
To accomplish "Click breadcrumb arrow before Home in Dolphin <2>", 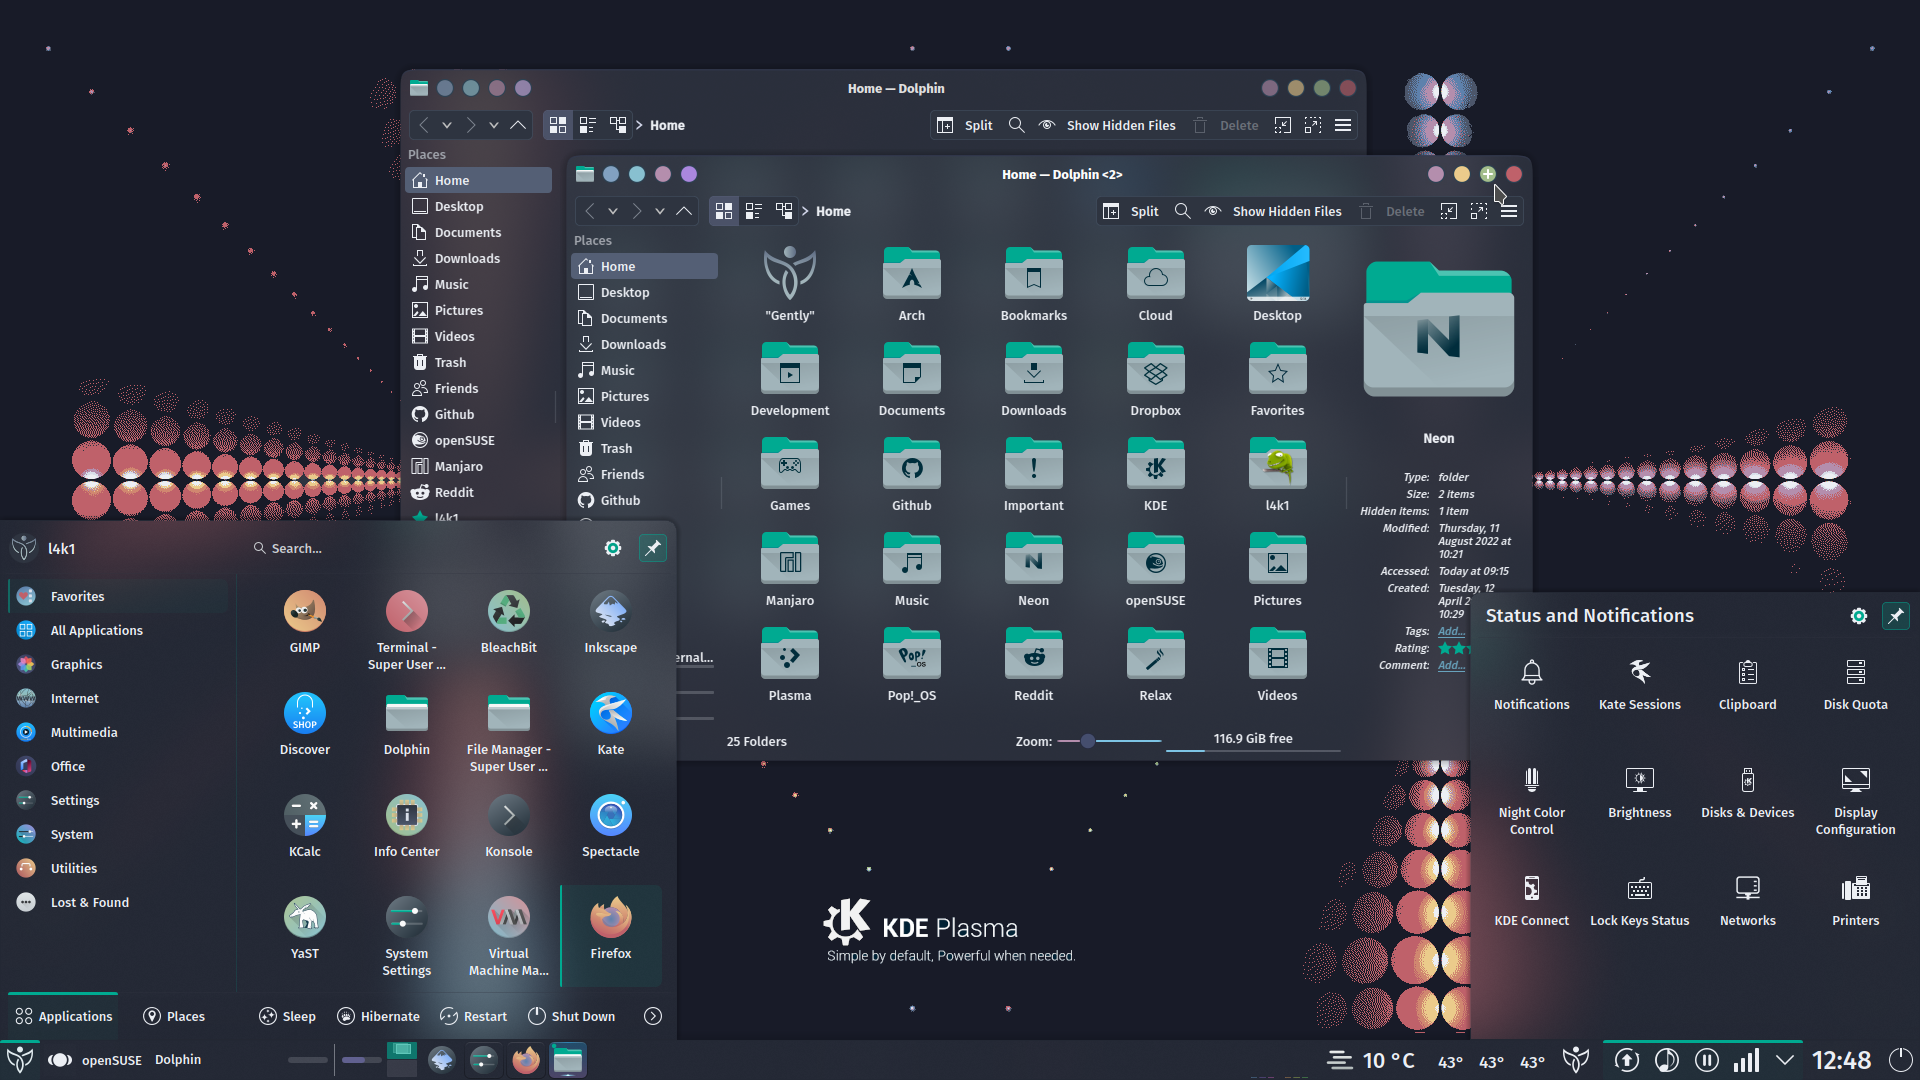I will 805,211.
